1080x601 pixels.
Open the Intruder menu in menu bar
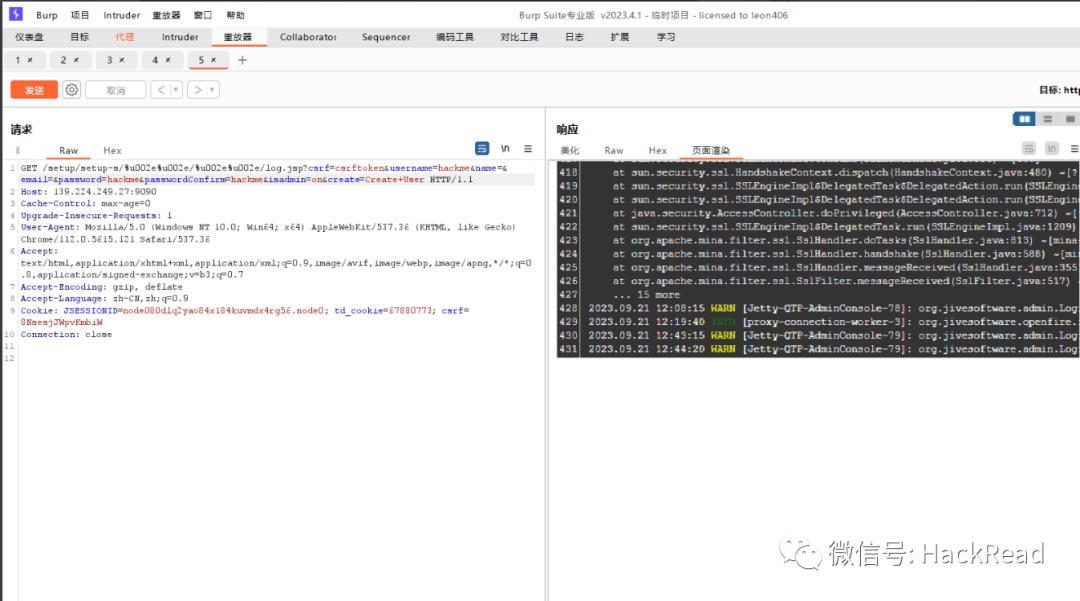[122, 14]
